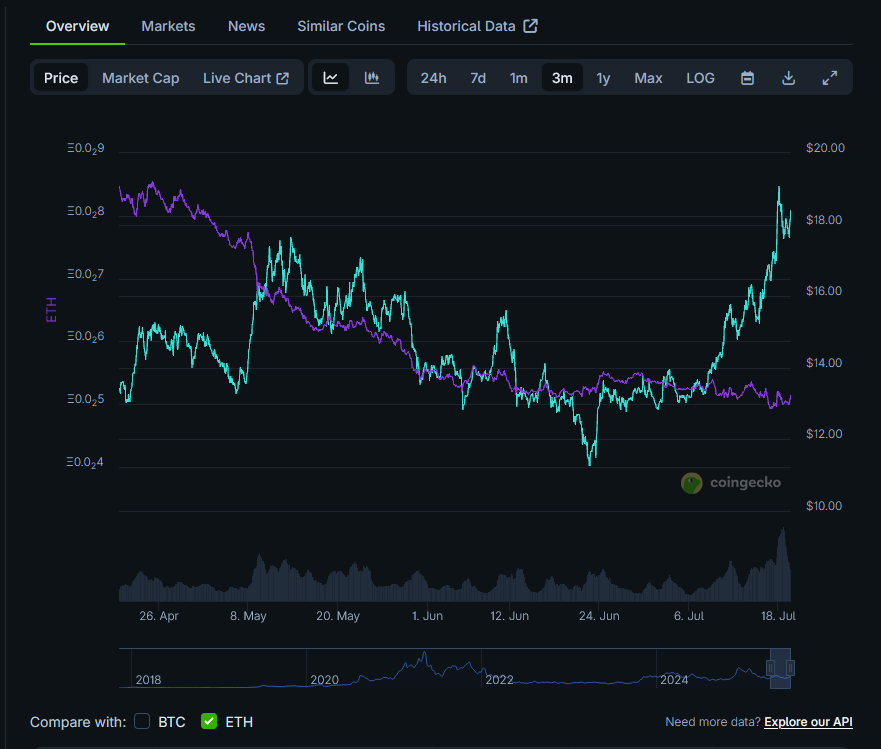The image size is (881, 749).
Task: Open the Markets tab
Action: (x=168, y=26)
